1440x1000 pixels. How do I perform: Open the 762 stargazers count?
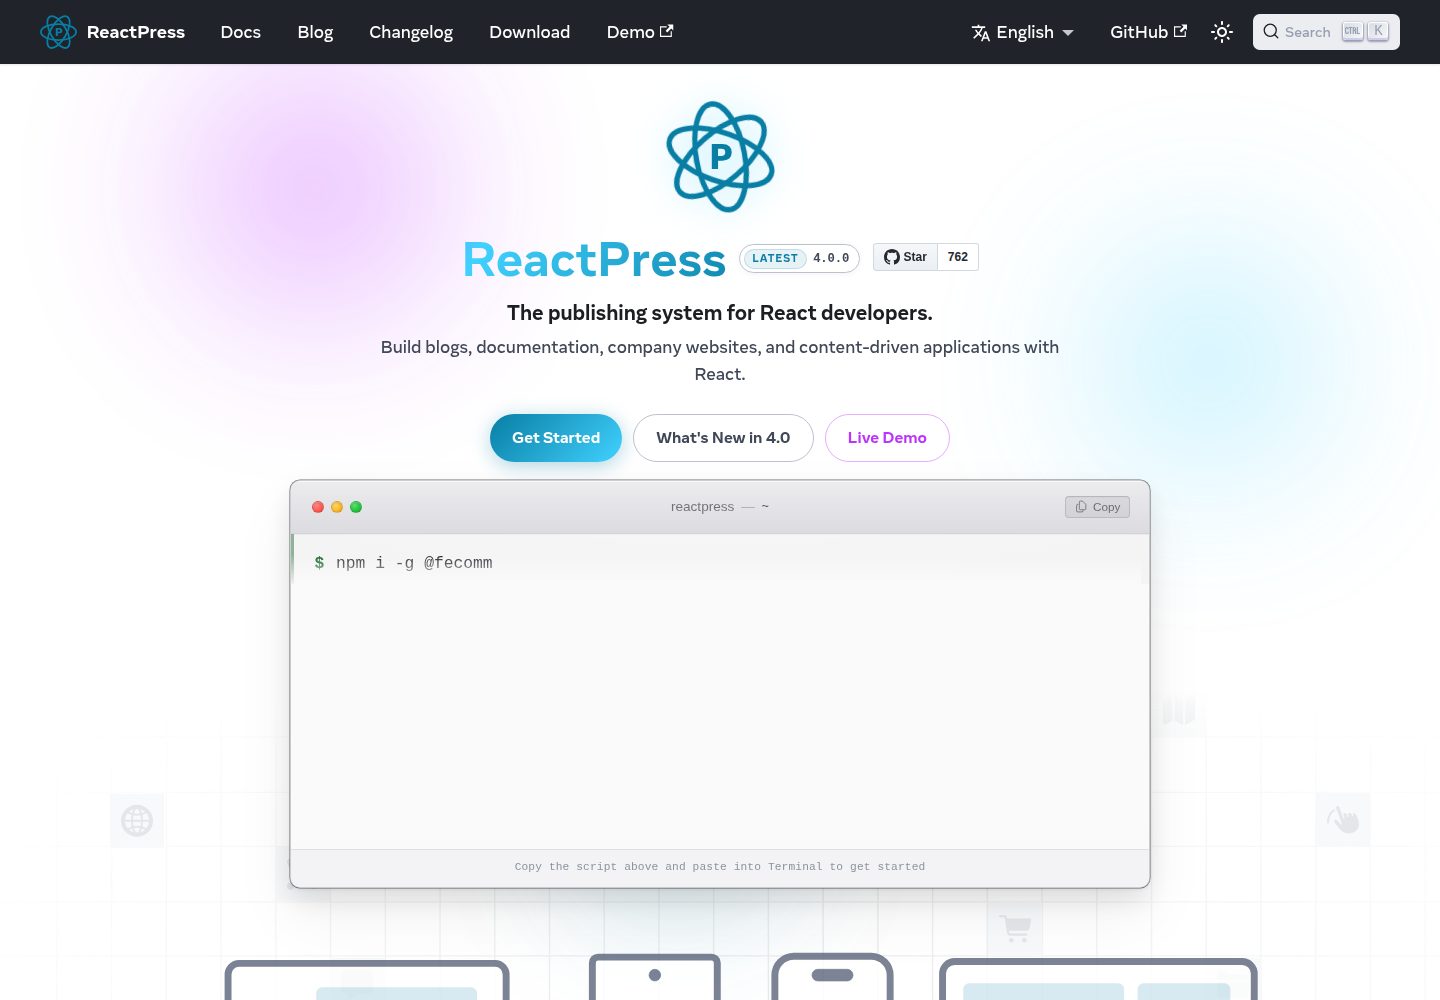tap(958, 257)
